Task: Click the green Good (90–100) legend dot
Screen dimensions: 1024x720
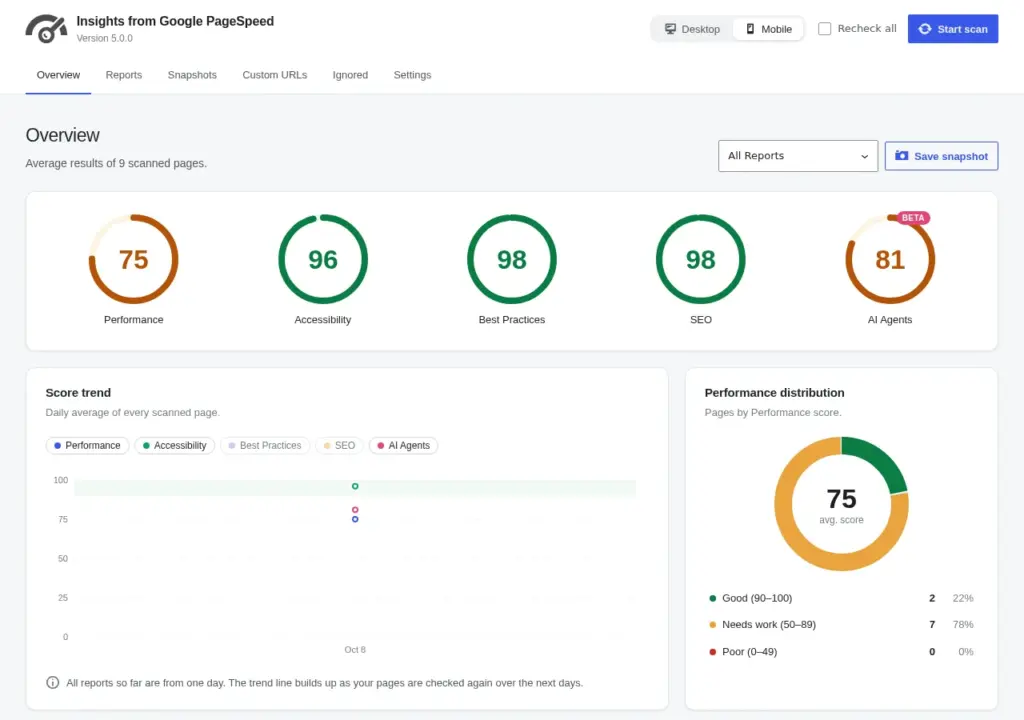Action: [x=712, y=598]
